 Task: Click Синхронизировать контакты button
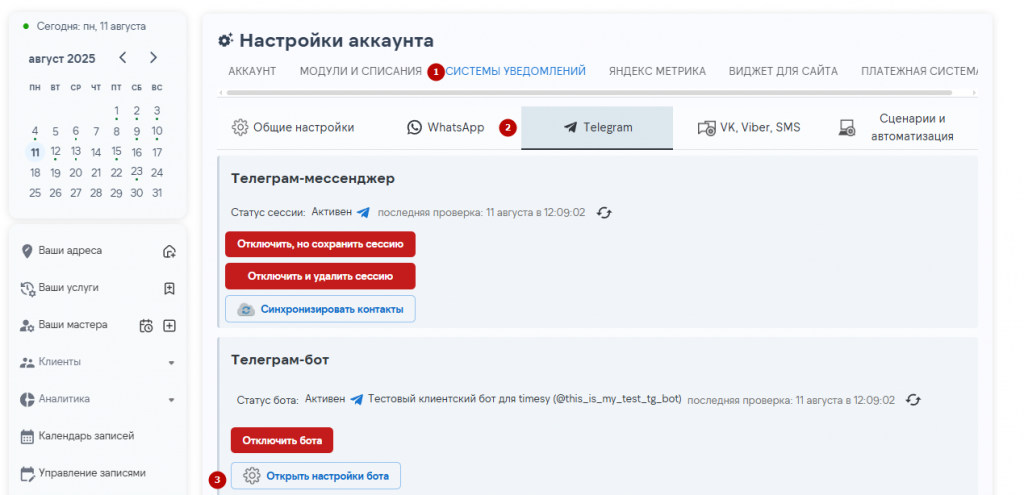pos(320,309)
